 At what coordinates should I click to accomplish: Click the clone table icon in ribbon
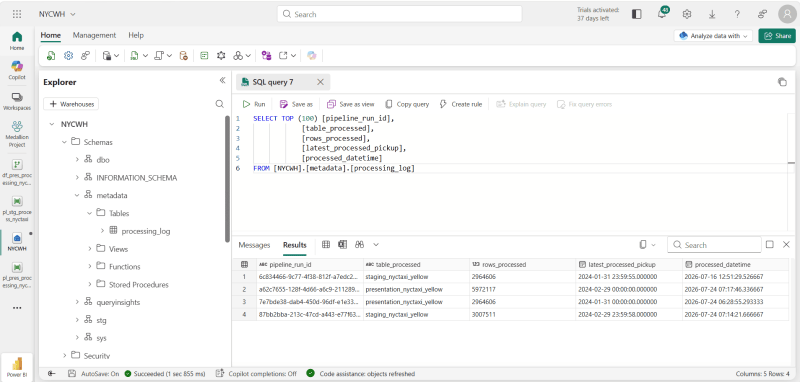184,56
